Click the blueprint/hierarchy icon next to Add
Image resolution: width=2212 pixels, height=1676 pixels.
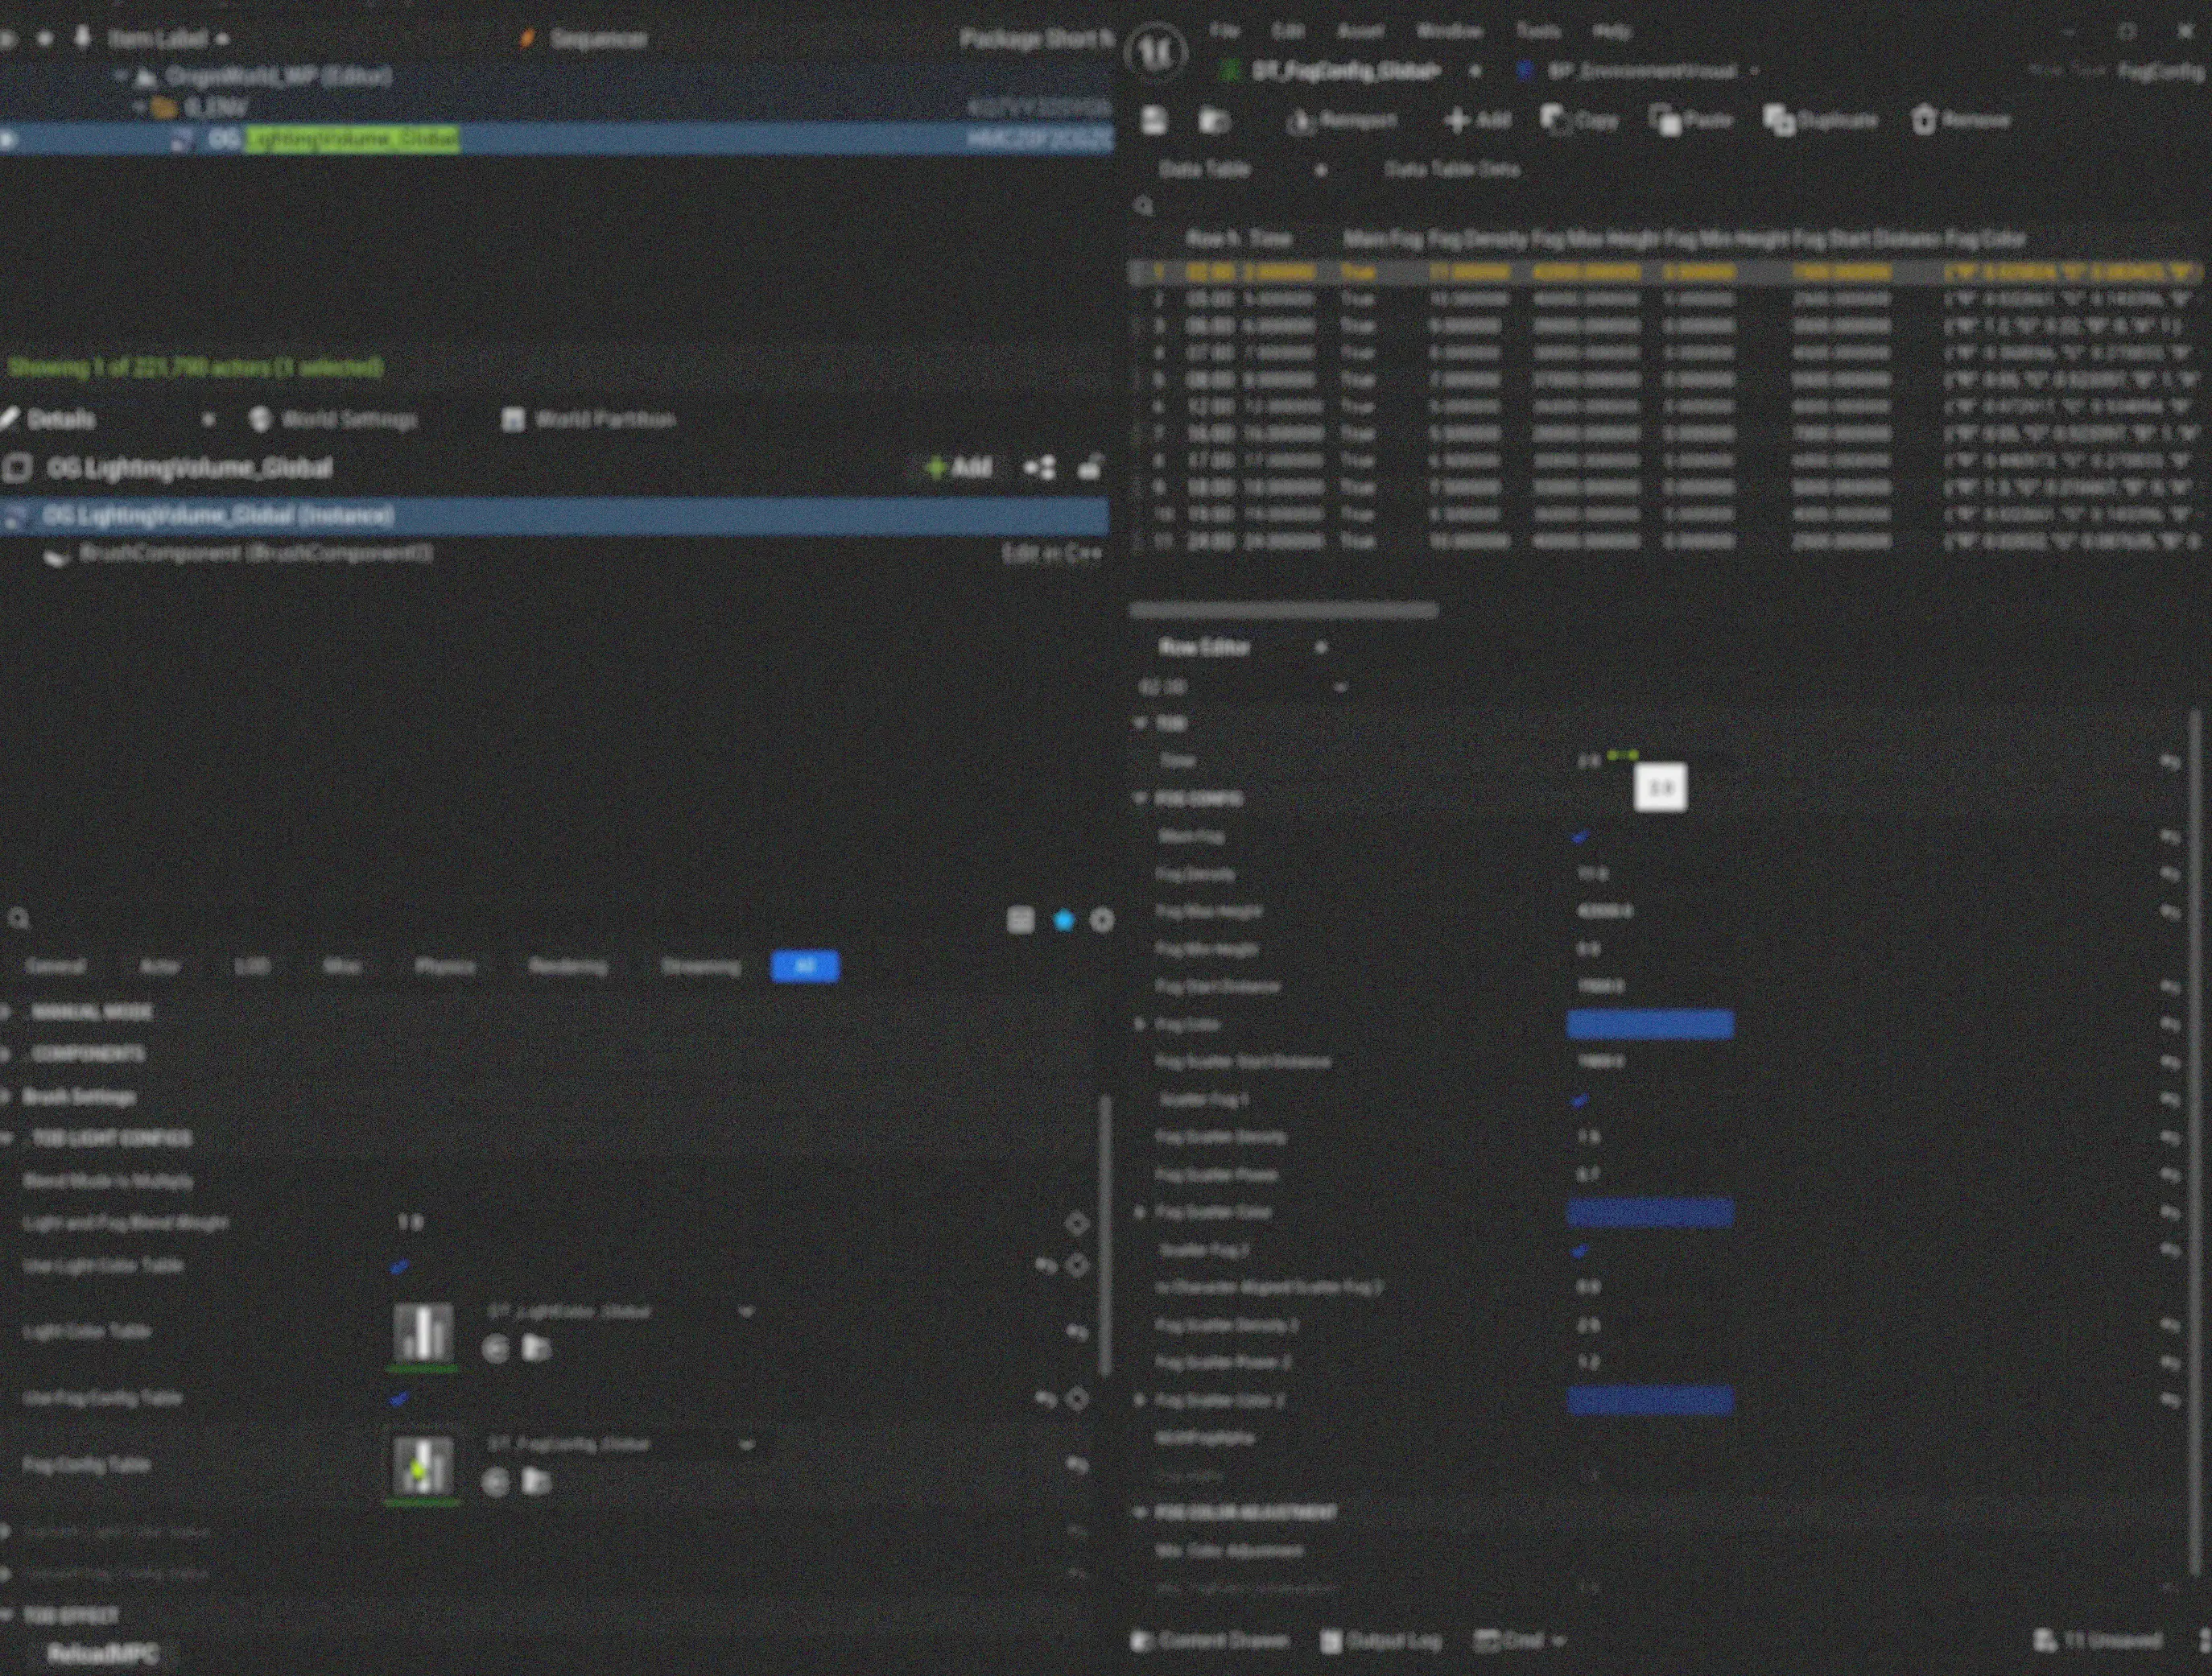1039,467
